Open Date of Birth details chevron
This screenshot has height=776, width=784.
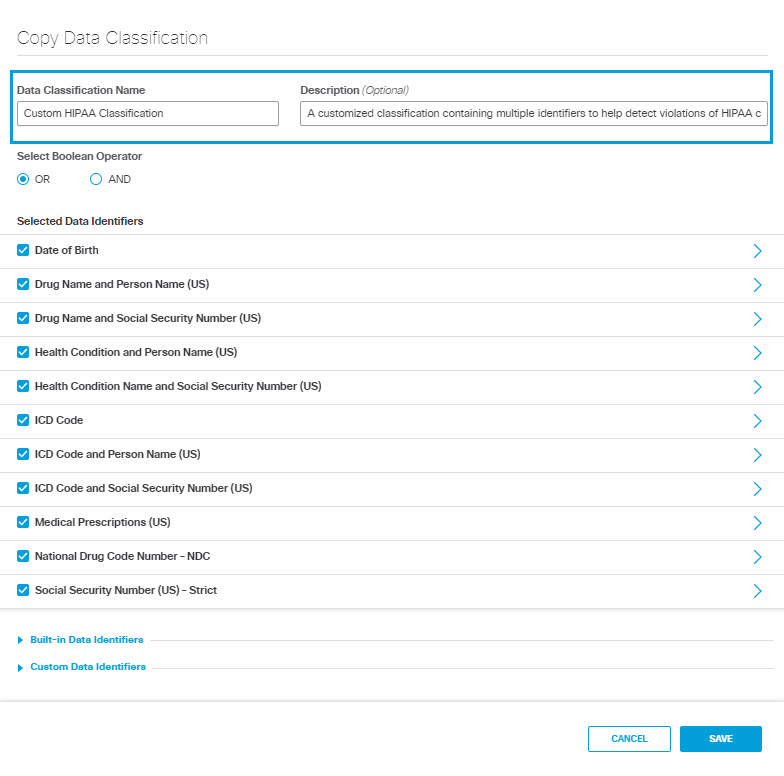[757, 251]
